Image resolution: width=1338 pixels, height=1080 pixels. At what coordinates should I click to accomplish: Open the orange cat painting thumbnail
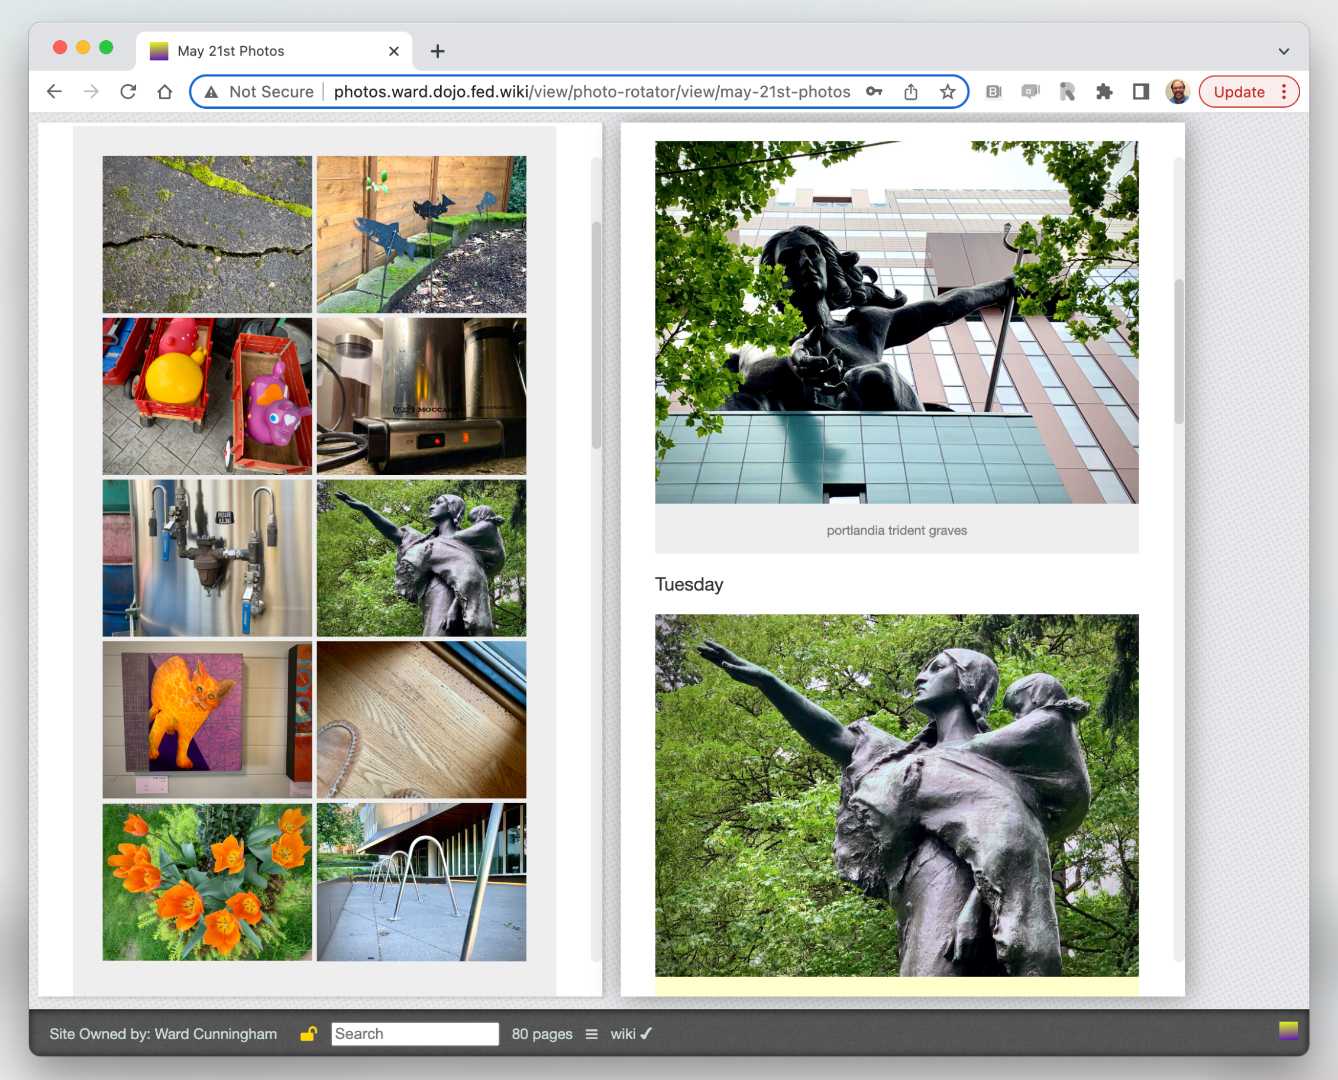click(207, 719)
